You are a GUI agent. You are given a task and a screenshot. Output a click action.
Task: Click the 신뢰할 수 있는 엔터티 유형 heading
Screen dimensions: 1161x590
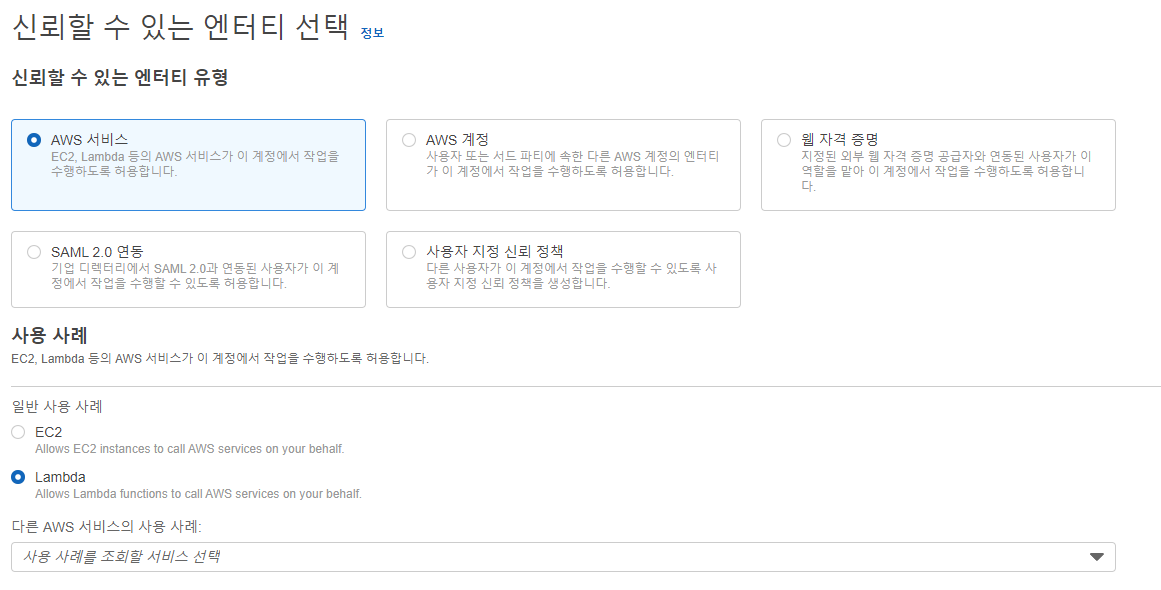(x=119, y=77)
